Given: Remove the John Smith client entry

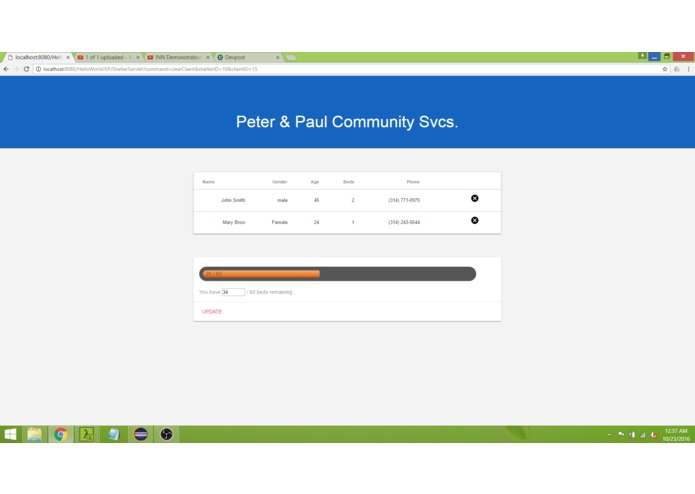Looking at the screenshot, I should click(x=474, y=198).
